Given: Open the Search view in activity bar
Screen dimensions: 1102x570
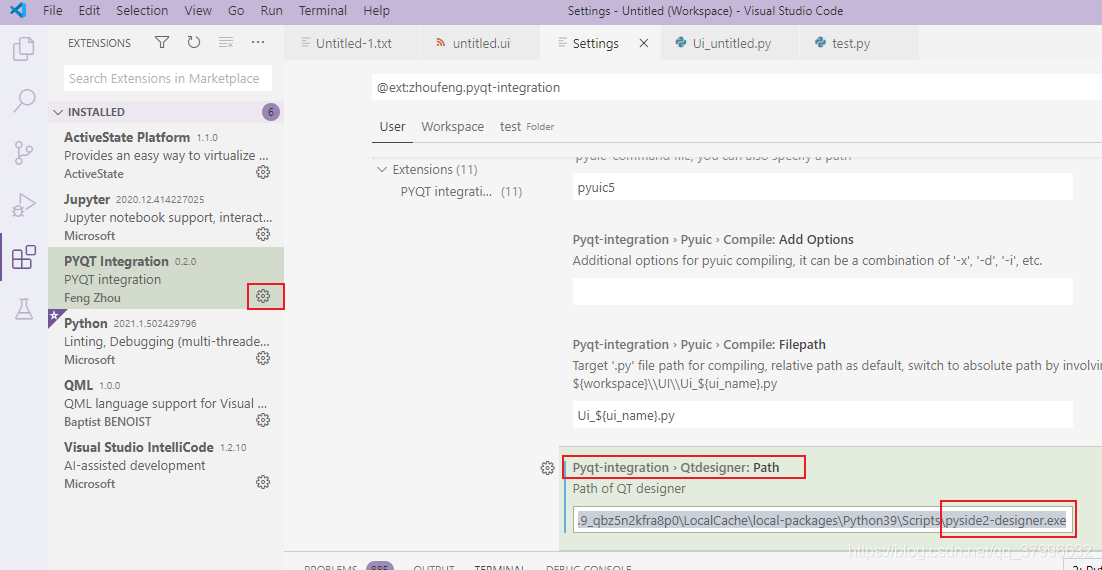Looking at the screenshot, I should pos(24,101).
